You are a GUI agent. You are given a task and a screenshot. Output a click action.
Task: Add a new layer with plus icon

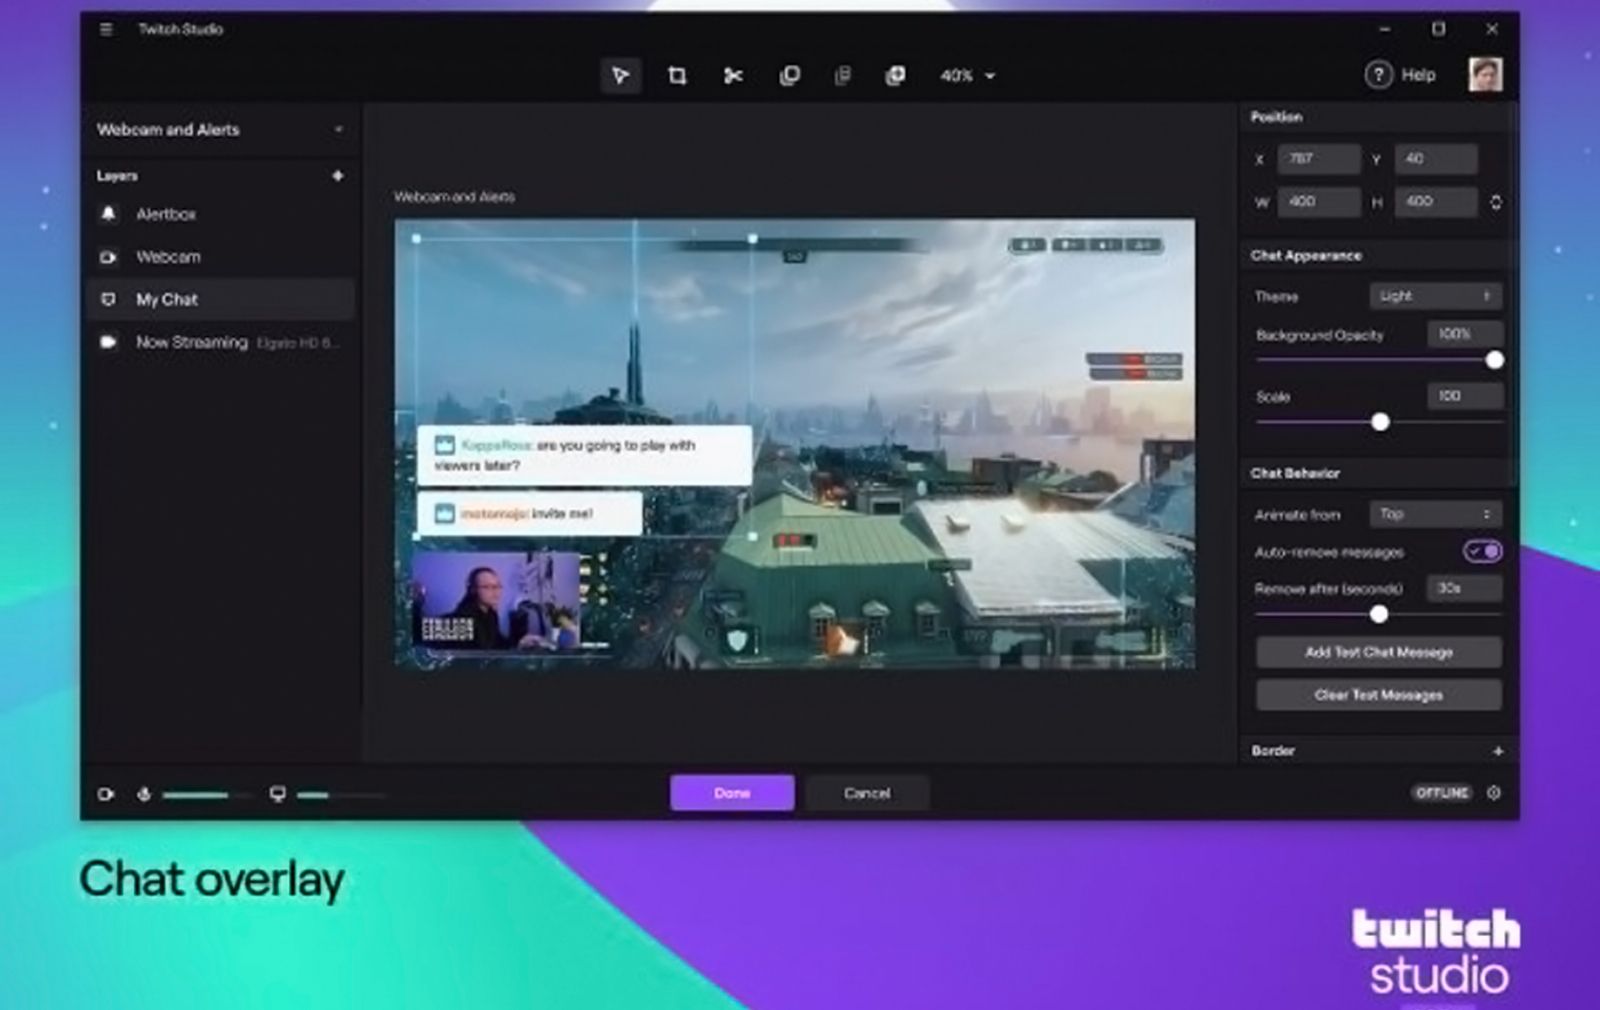click(338, 176)
